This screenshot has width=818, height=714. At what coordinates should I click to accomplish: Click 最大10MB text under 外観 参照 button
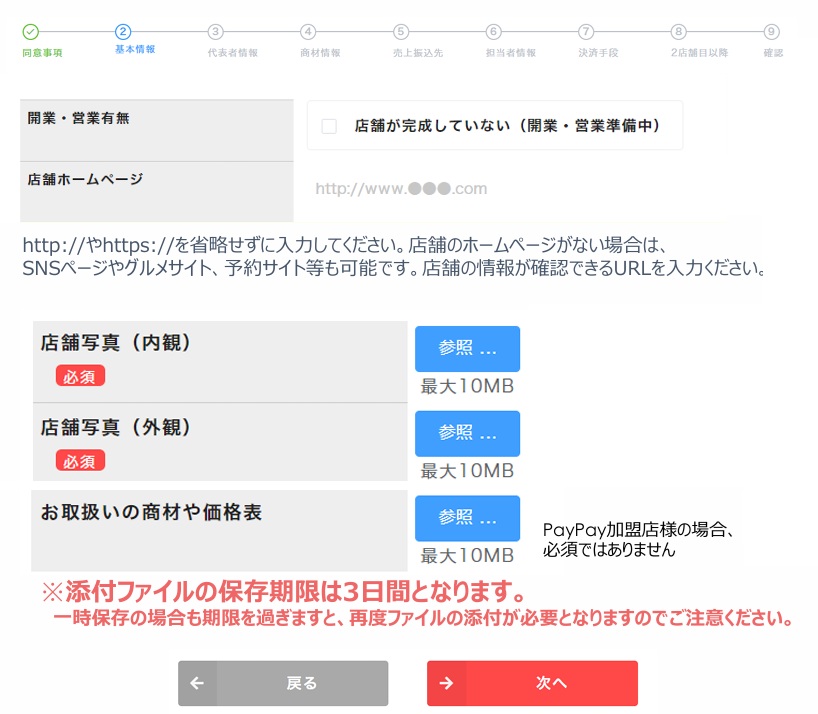[467, 471]
